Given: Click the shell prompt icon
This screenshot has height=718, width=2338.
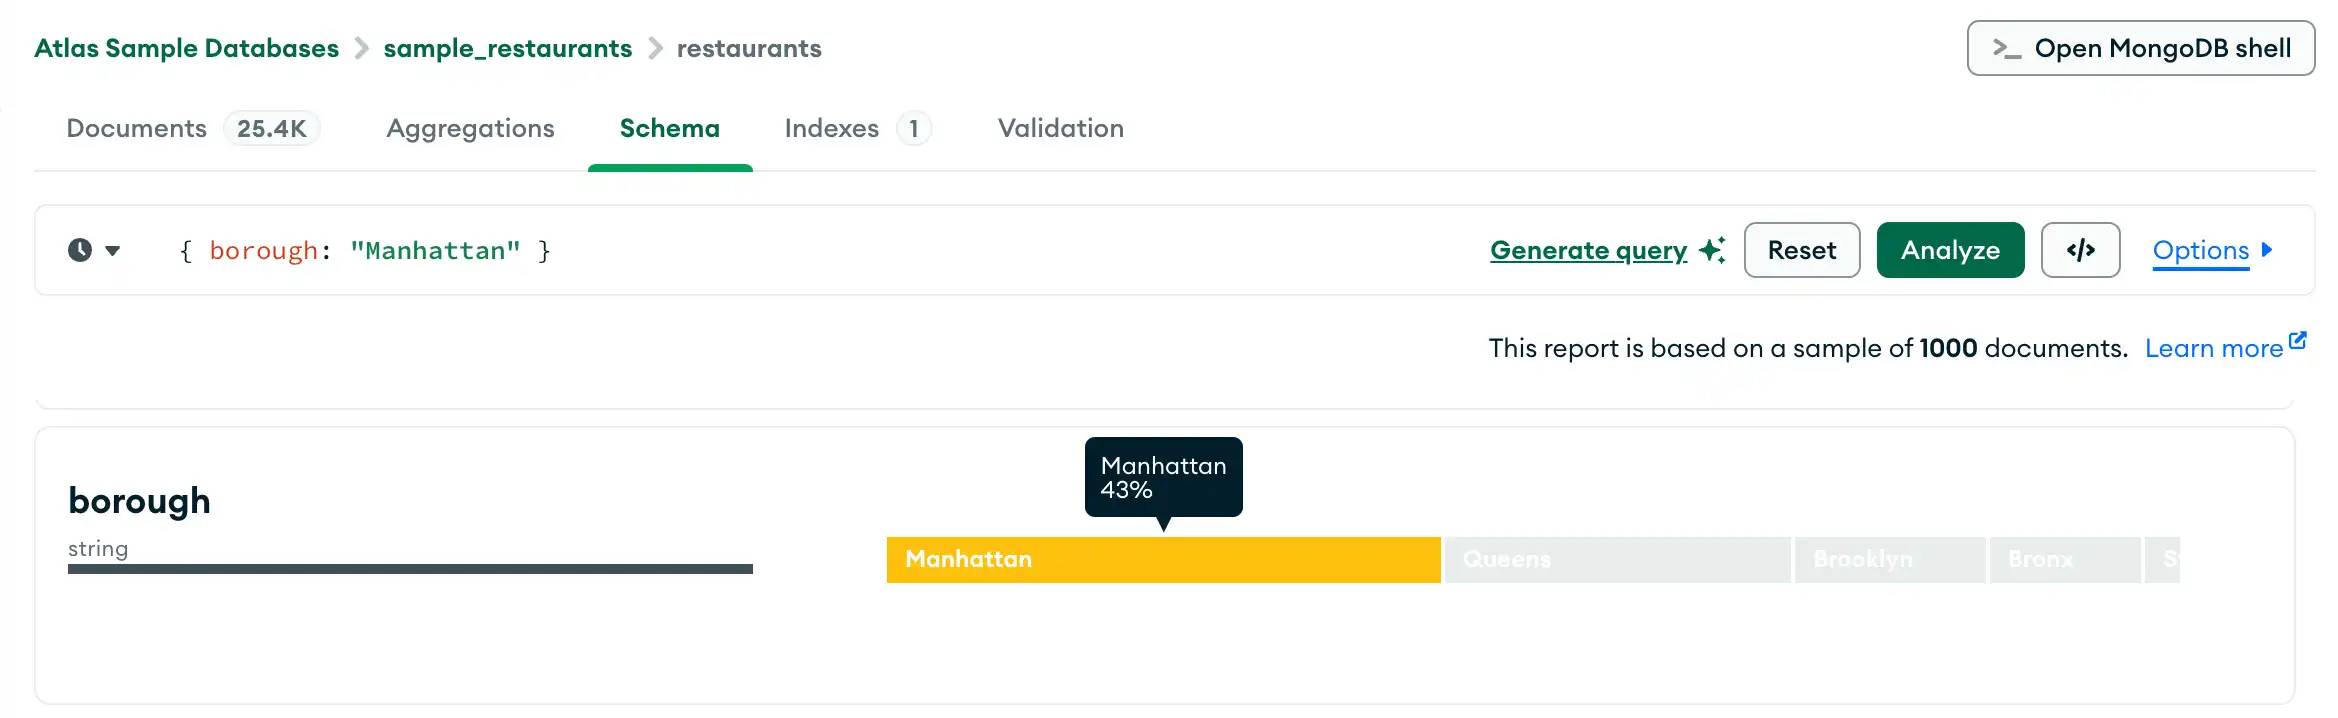Looking at the screenshot, I should pos(2006,49).
